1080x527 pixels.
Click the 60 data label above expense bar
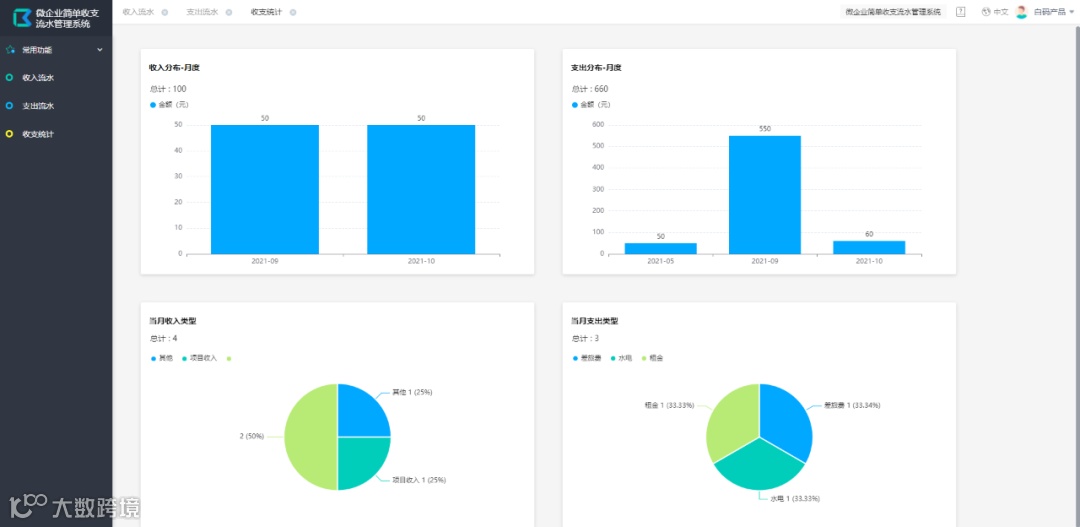point(869,234)
